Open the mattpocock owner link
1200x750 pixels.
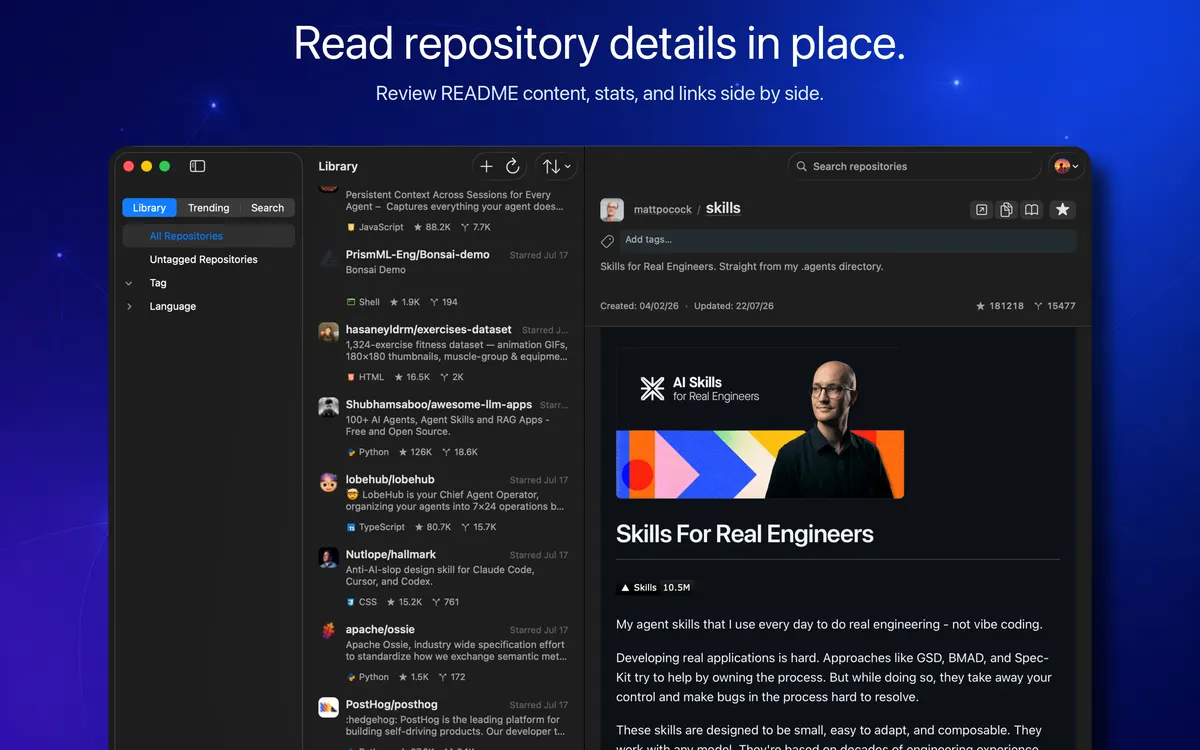pos(663,210)
